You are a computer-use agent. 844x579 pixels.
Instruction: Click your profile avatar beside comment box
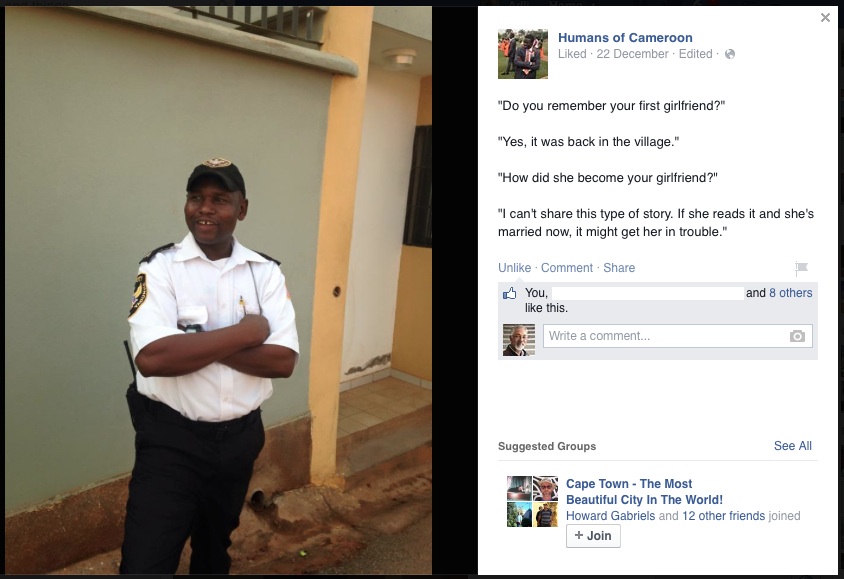(x=519, y=340)
